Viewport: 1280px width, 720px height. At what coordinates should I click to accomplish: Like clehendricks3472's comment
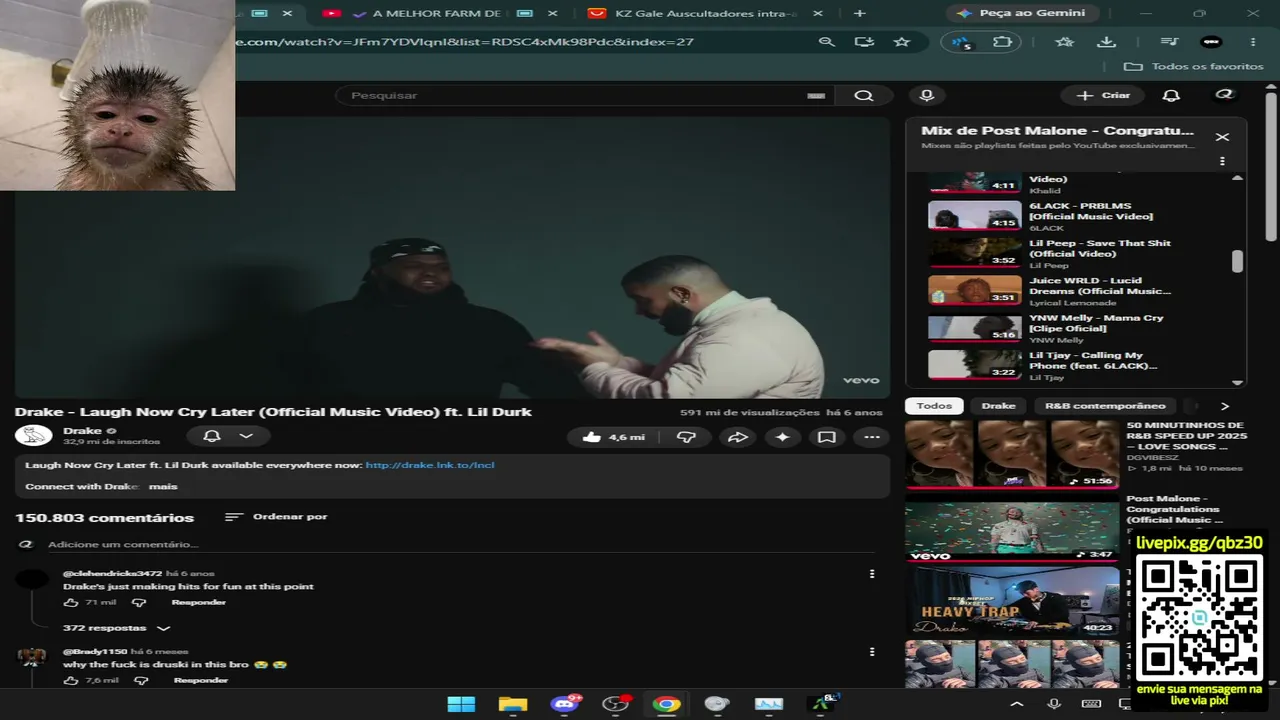71,603
